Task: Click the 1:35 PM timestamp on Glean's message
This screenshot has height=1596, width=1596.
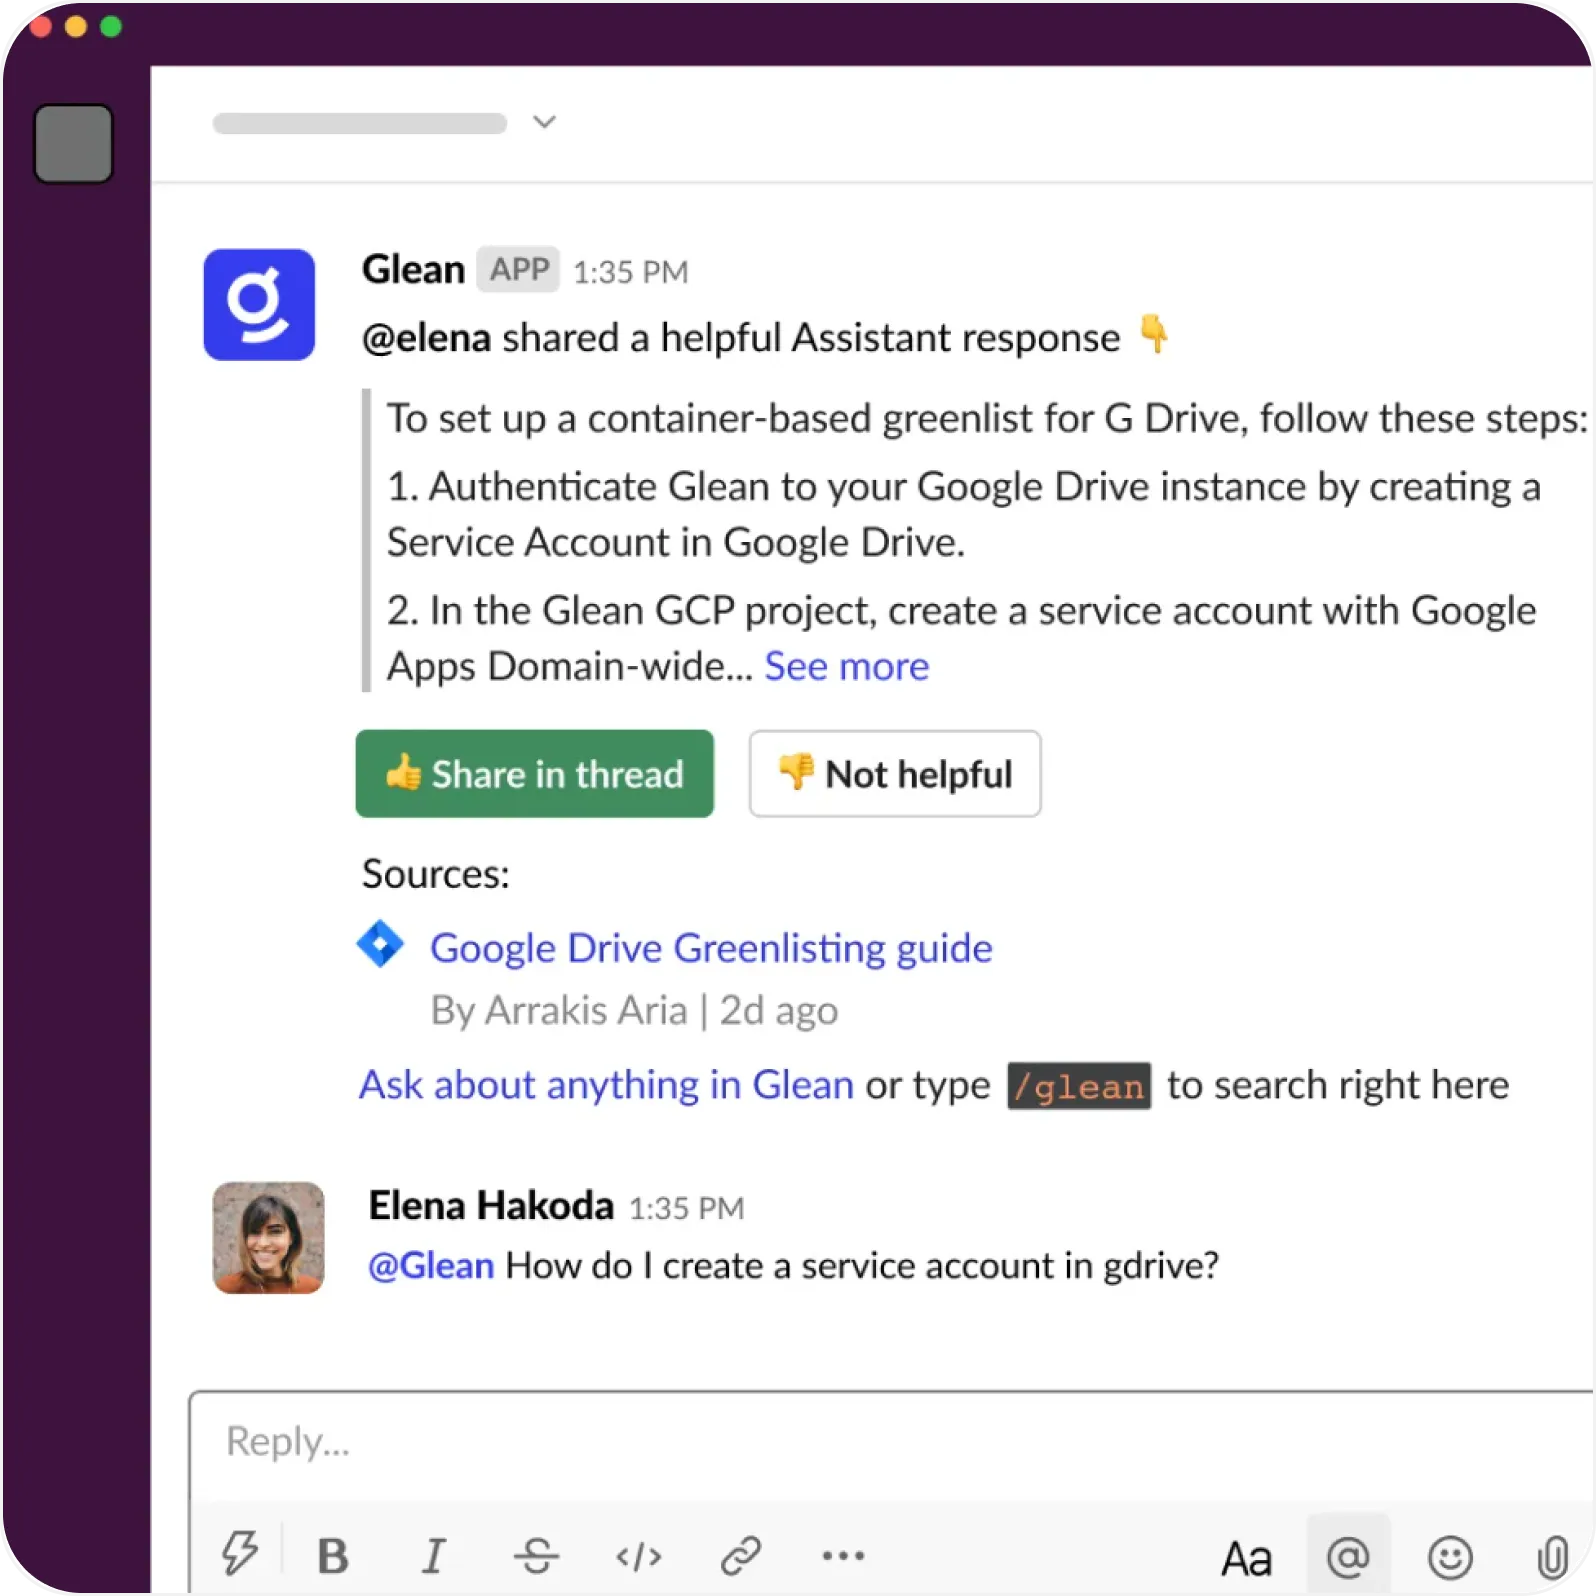Action: [631, 272]
